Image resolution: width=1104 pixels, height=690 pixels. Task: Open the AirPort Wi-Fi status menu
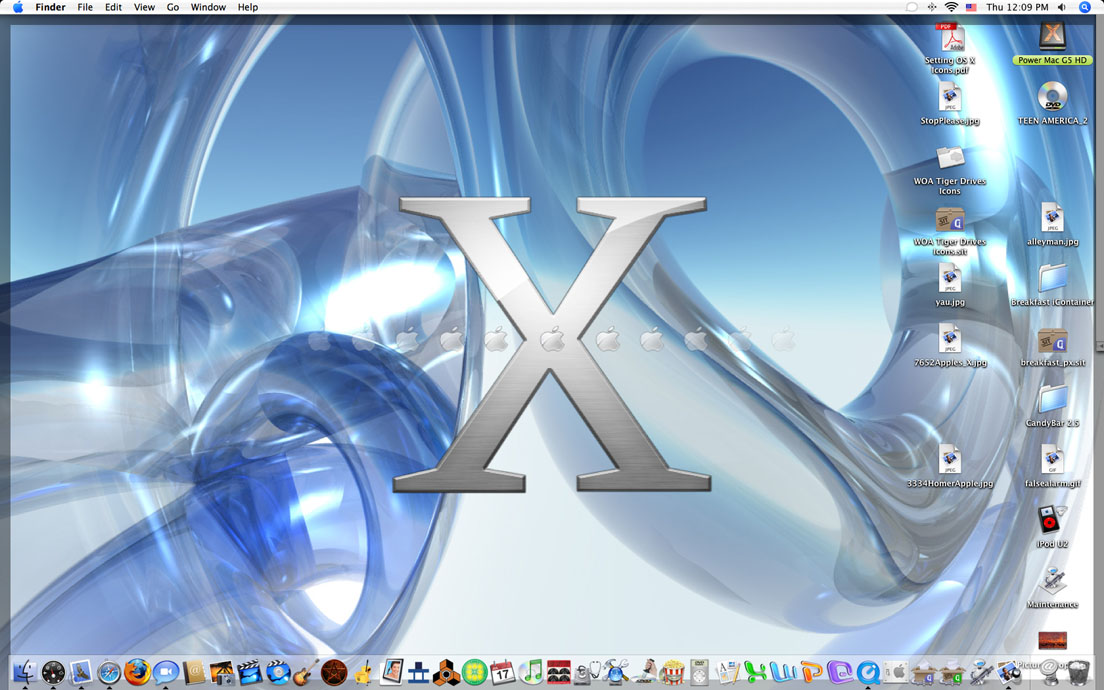point(951,7)
